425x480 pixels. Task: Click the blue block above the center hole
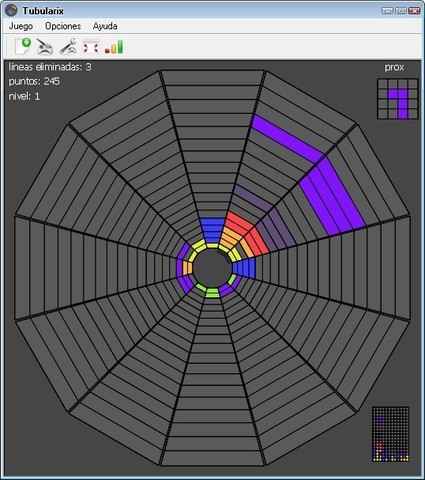point(212,231)
